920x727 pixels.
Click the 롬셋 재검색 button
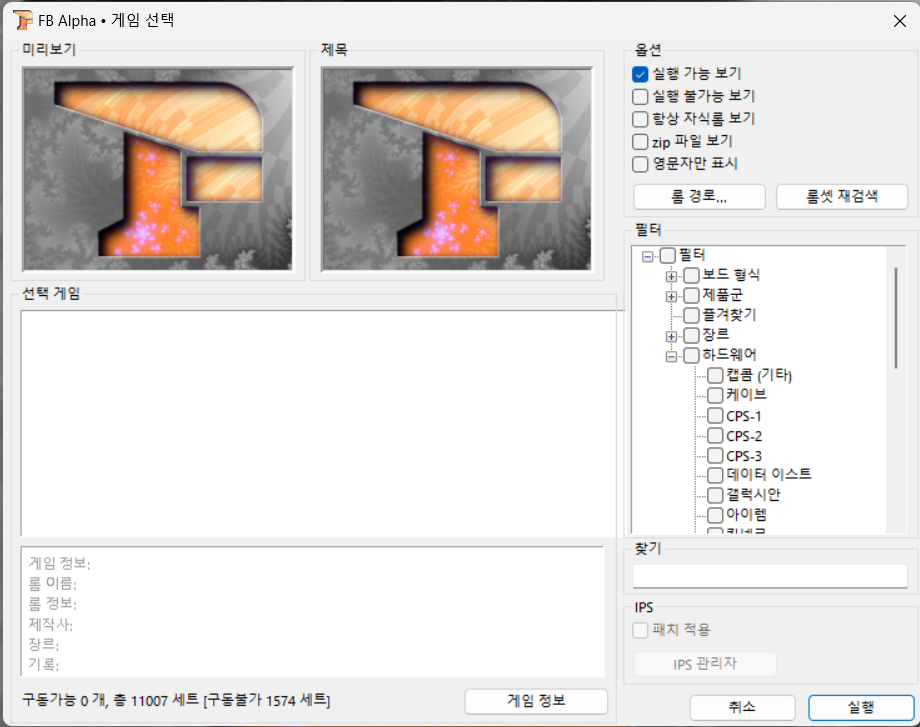click(x=842, y=197)
